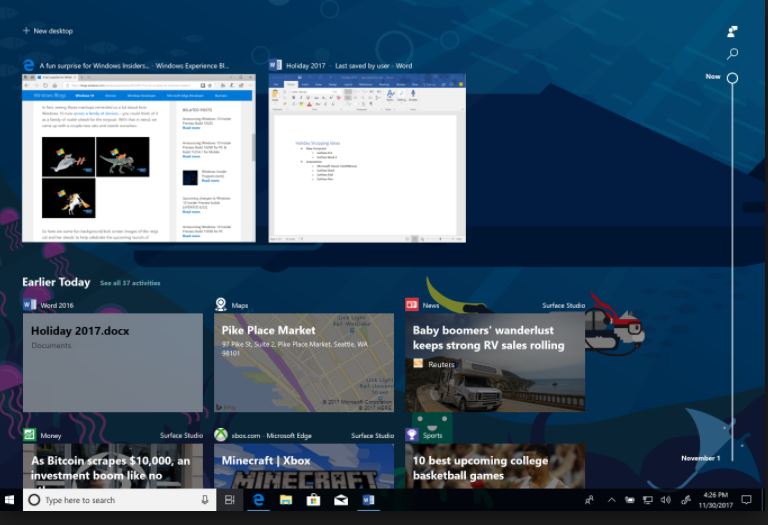This screenshot has height=525, width=768.
Task: Click the Money app icon
Action: pyautogui.click(x=29, y=435)
